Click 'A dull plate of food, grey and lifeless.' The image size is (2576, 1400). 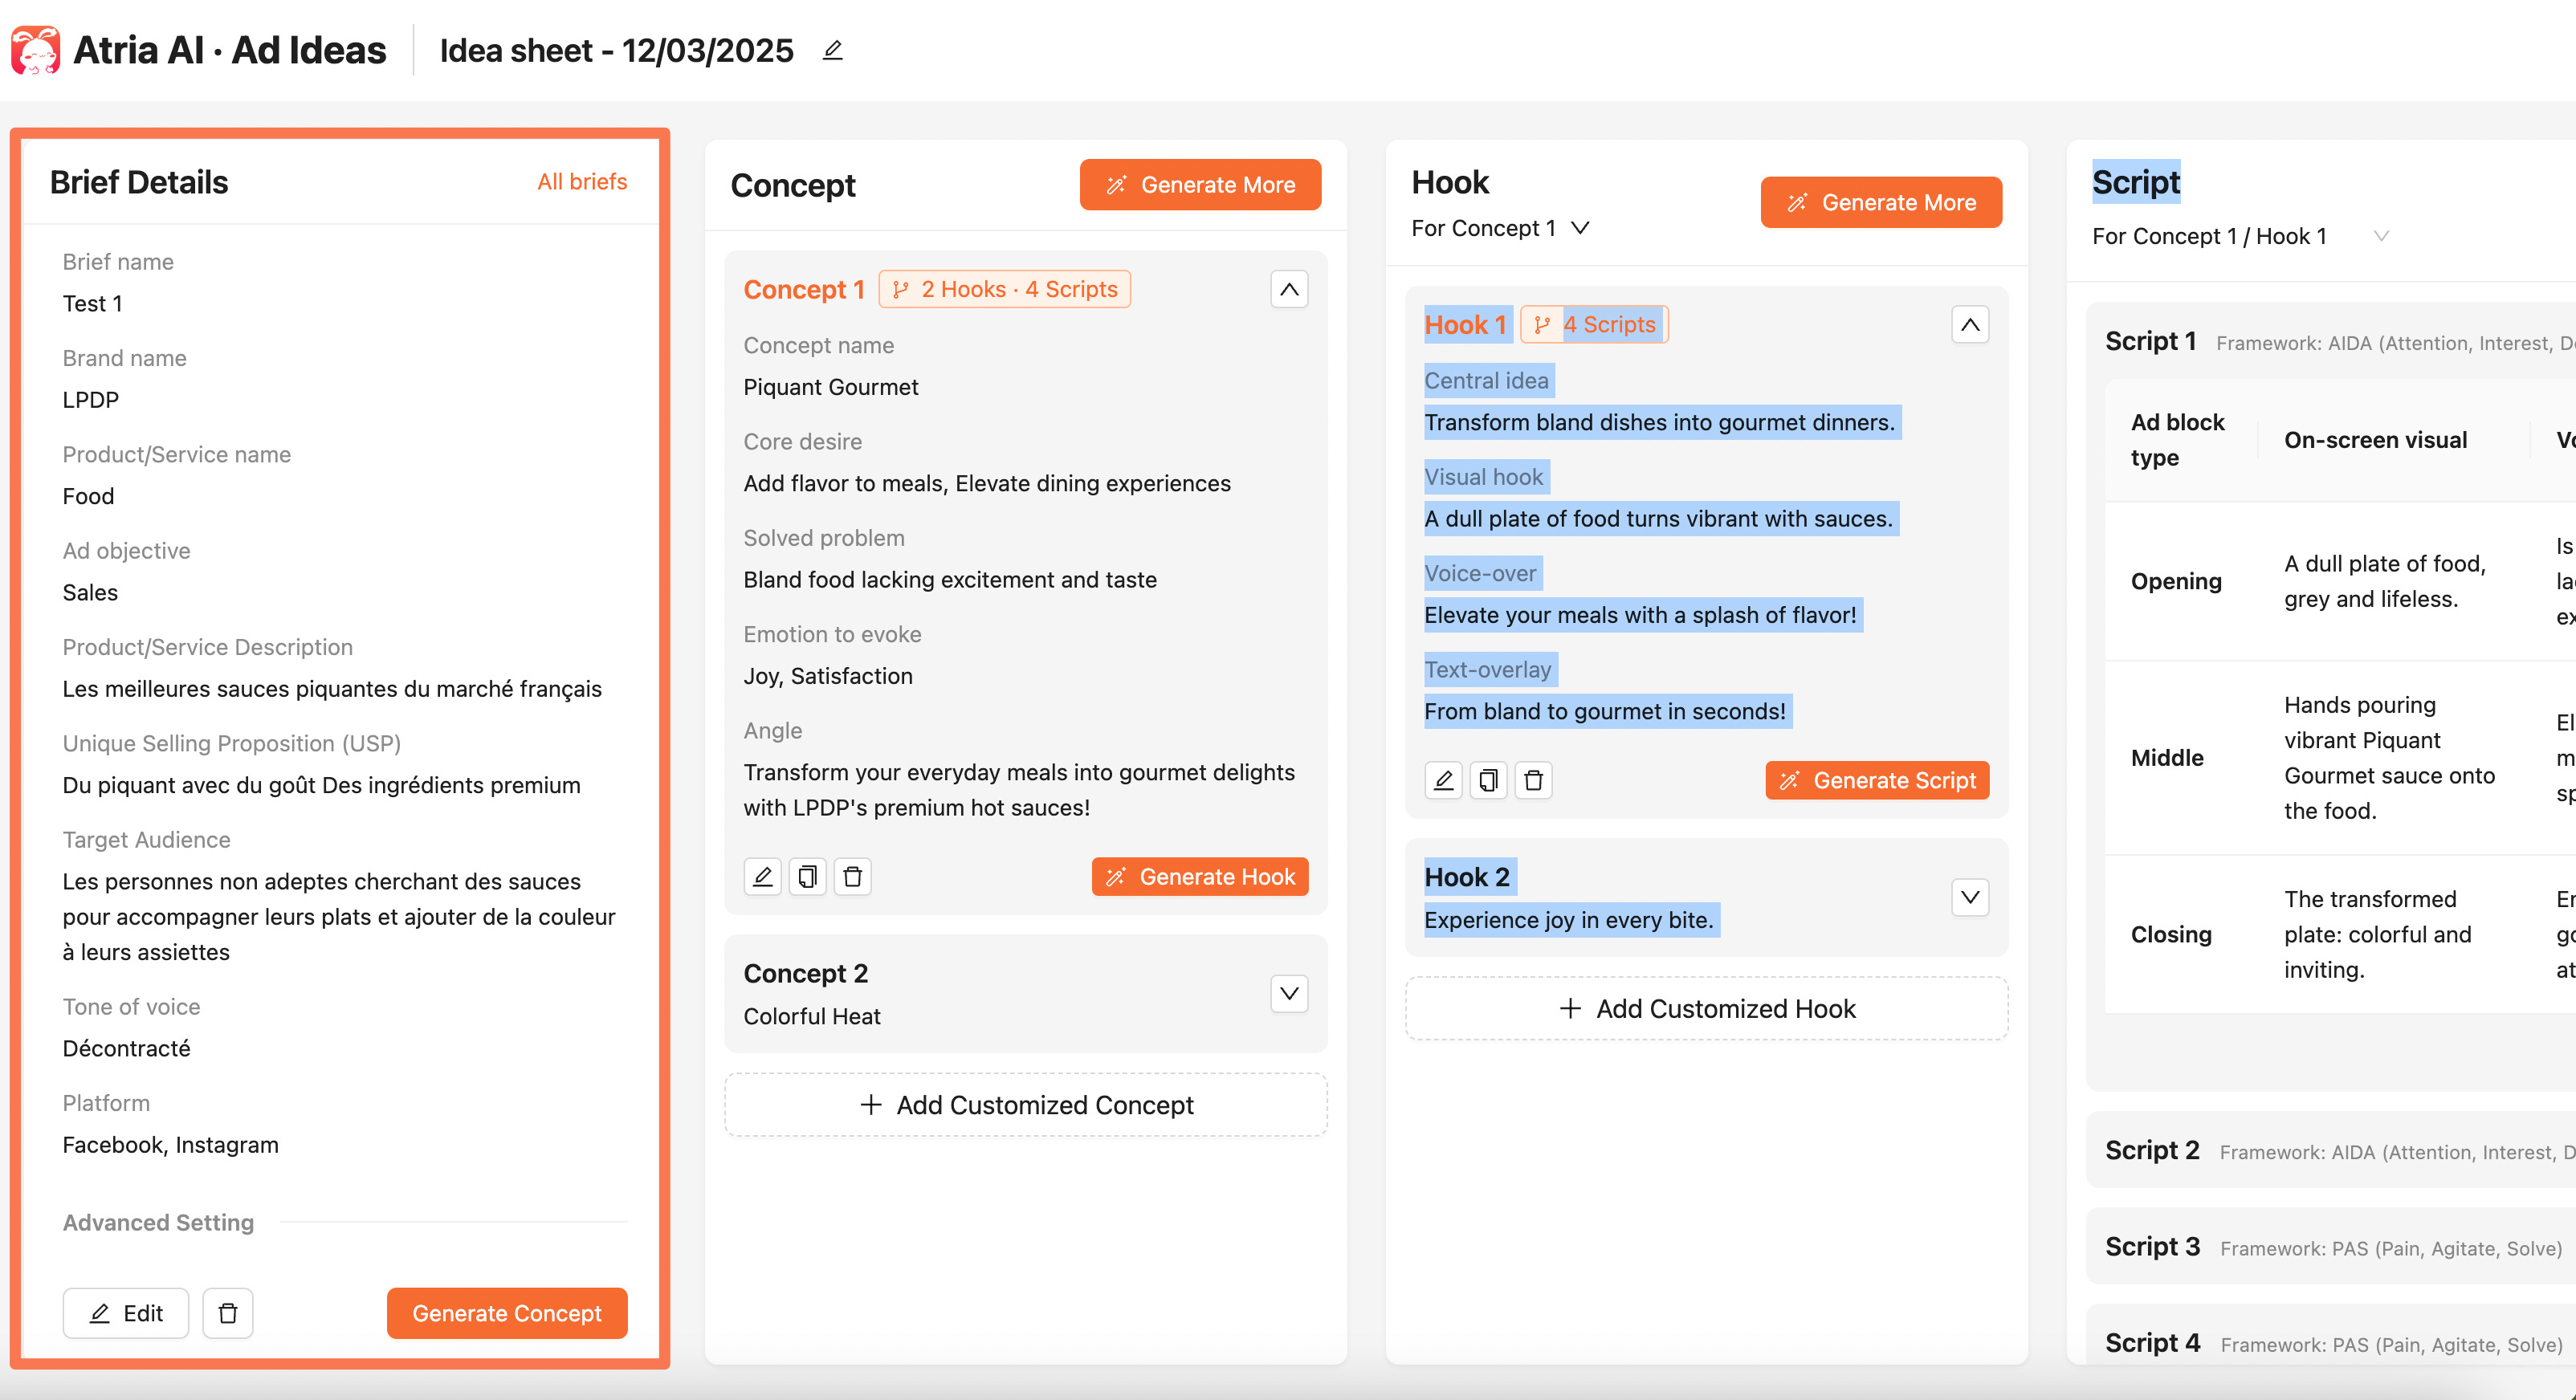pyautogui.click(x=2385, y=581)
